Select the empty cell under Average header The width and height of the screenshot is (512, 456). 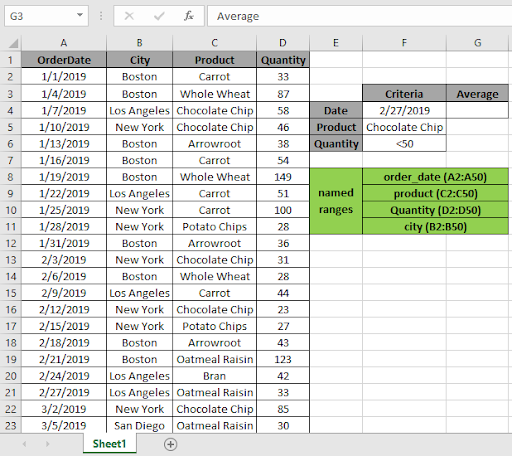point(477,110)
